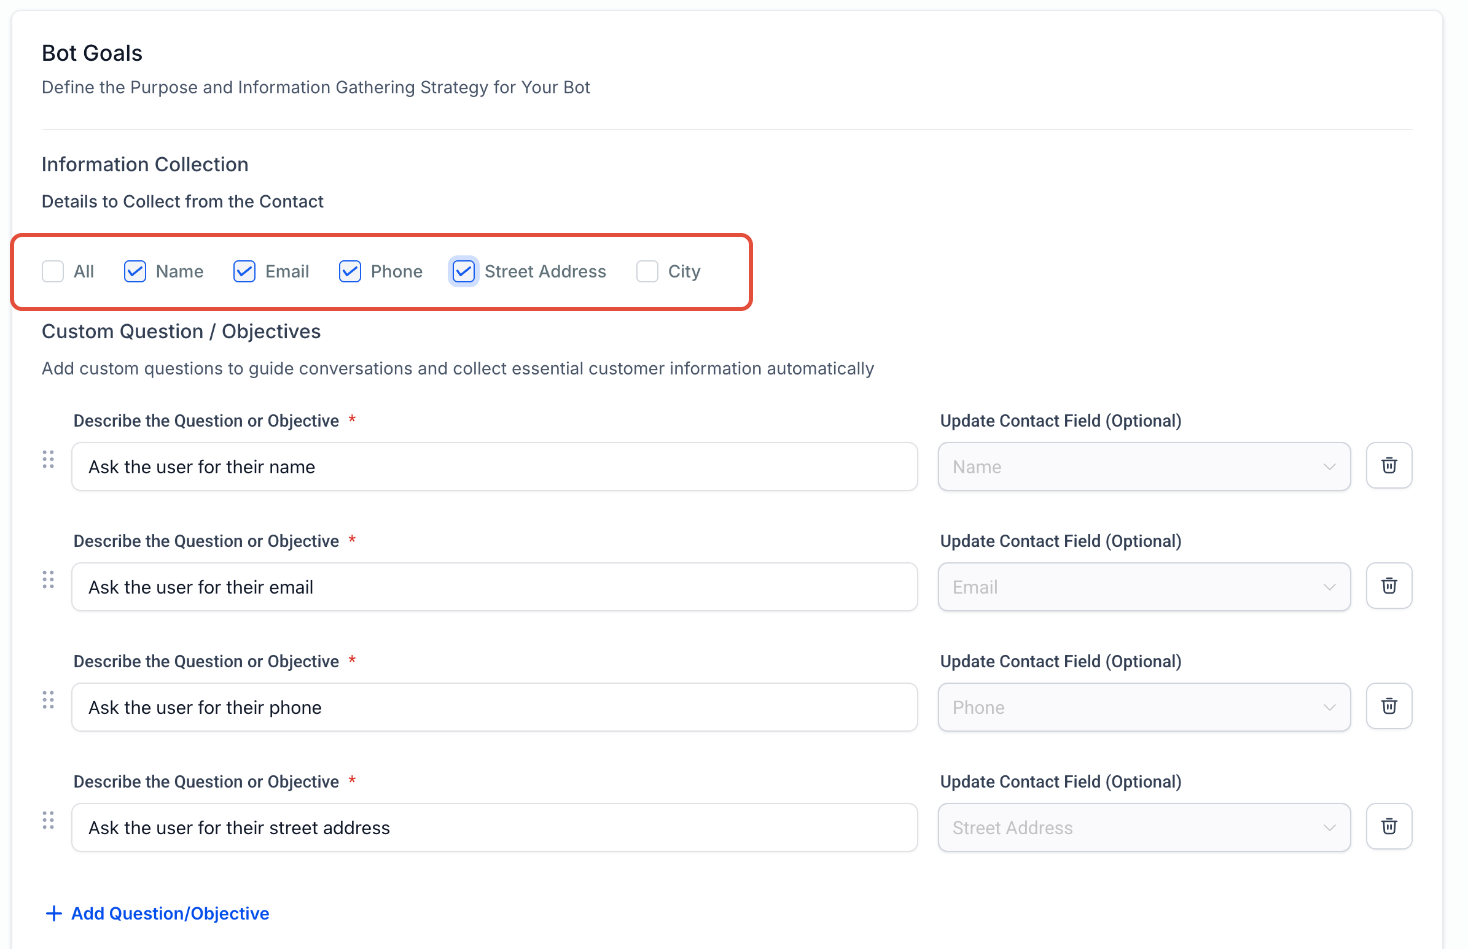This screenshot has width=1468, height=949.
Task: Delete the phone question using its trash icon
Action: click(1389, 706)
